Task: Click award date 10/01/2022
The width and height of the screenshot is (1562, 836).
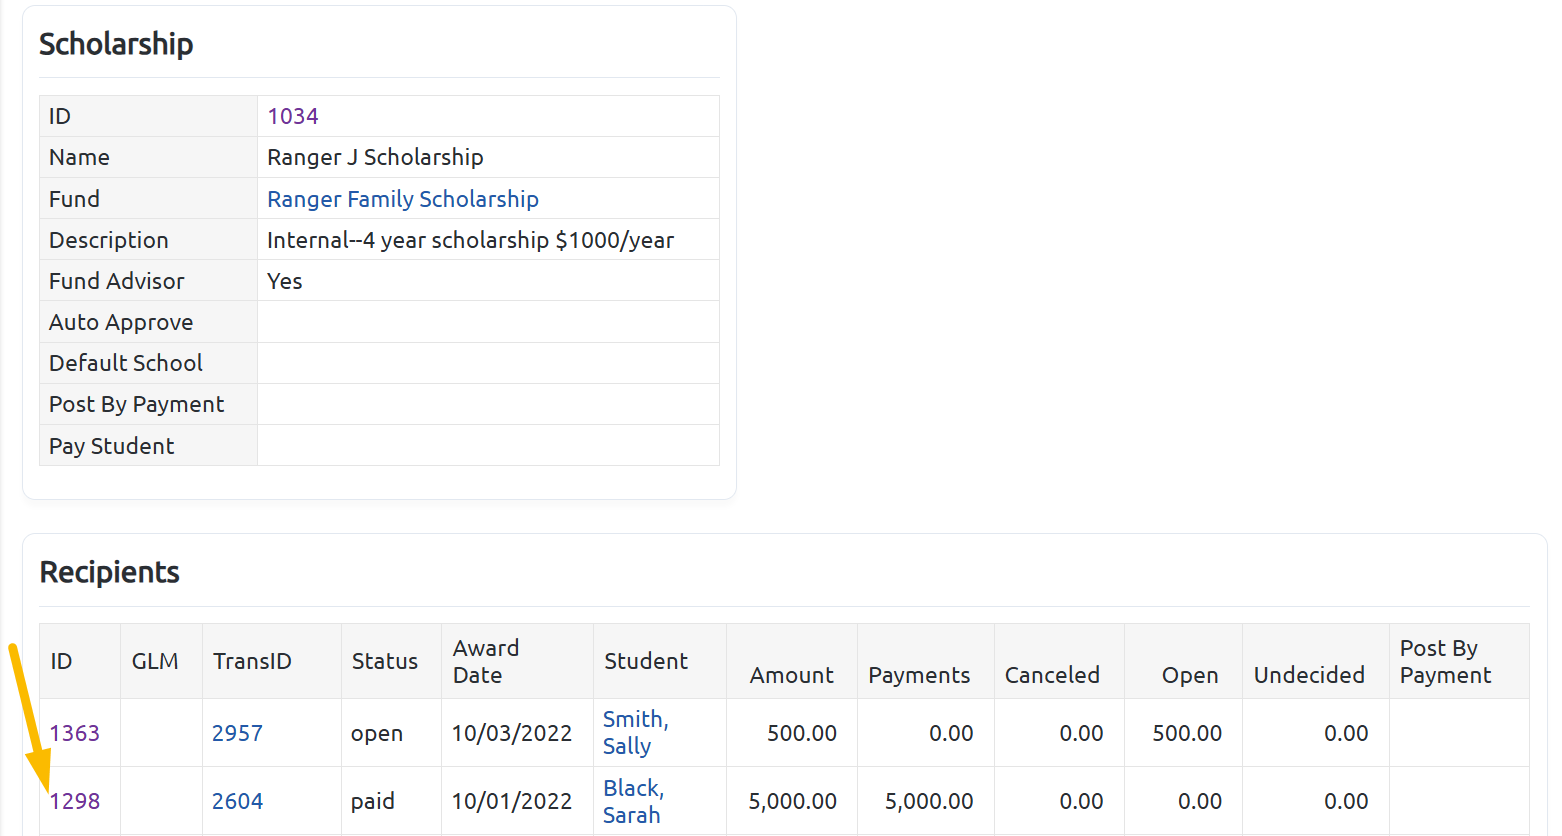Action: click(x=512, y=801)
